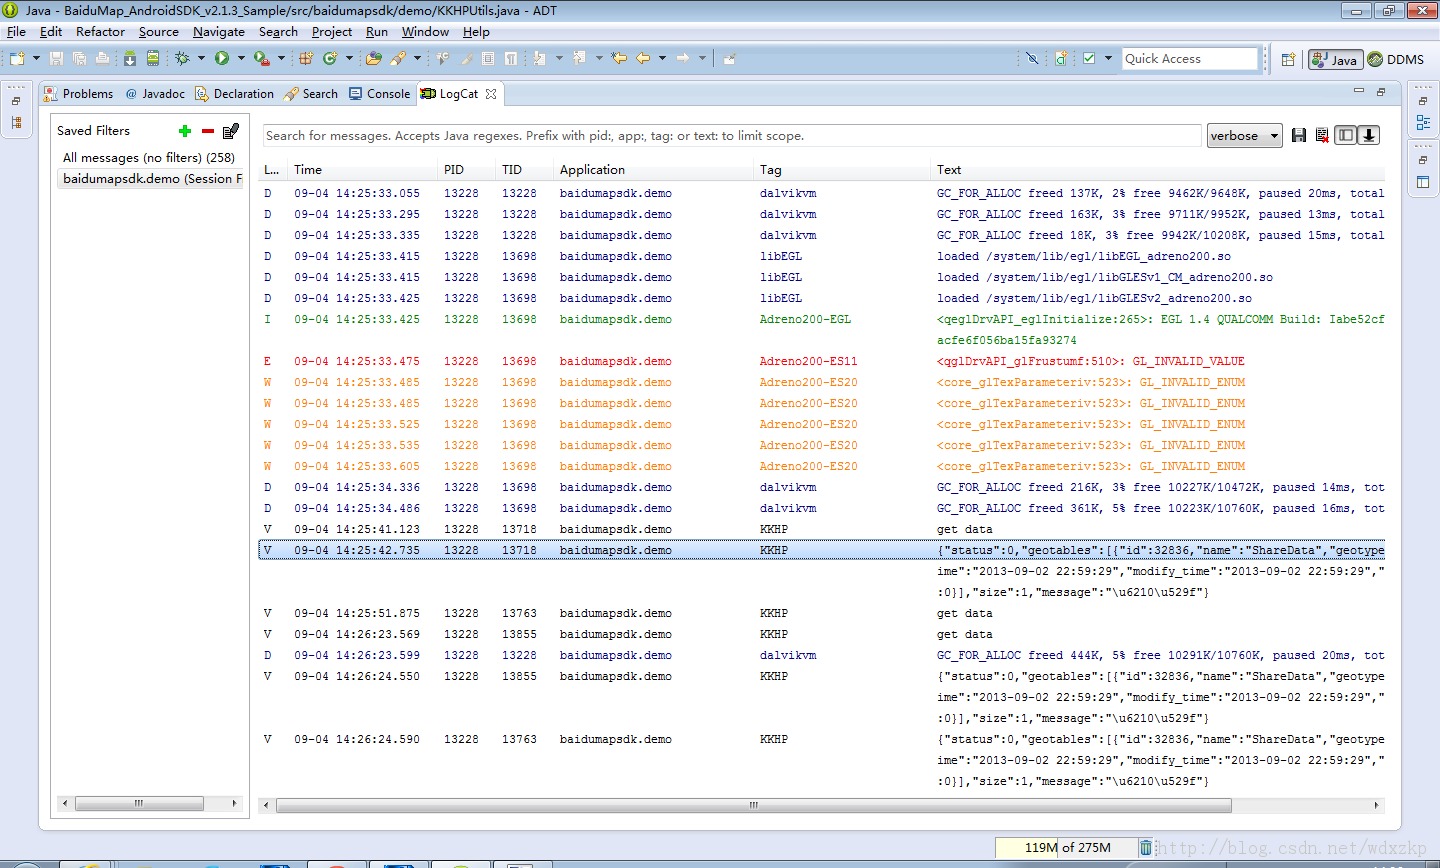
Task: Toggle display of saved filters view
Action: 1346,135
